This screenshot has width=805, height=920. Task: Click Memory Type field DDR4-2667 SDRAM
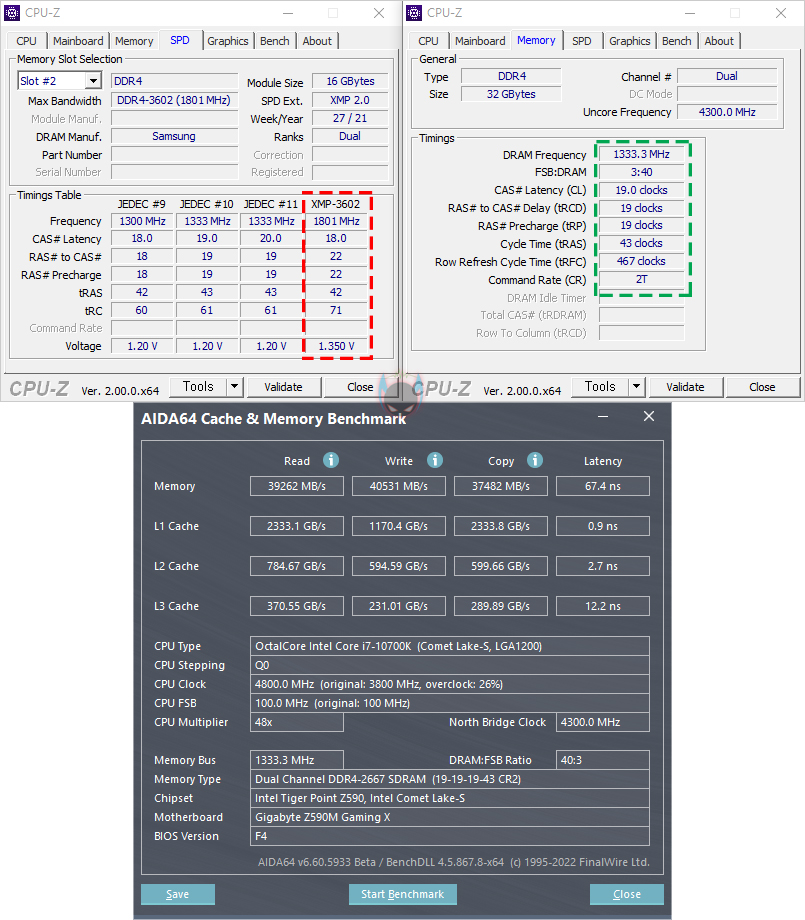449,779
